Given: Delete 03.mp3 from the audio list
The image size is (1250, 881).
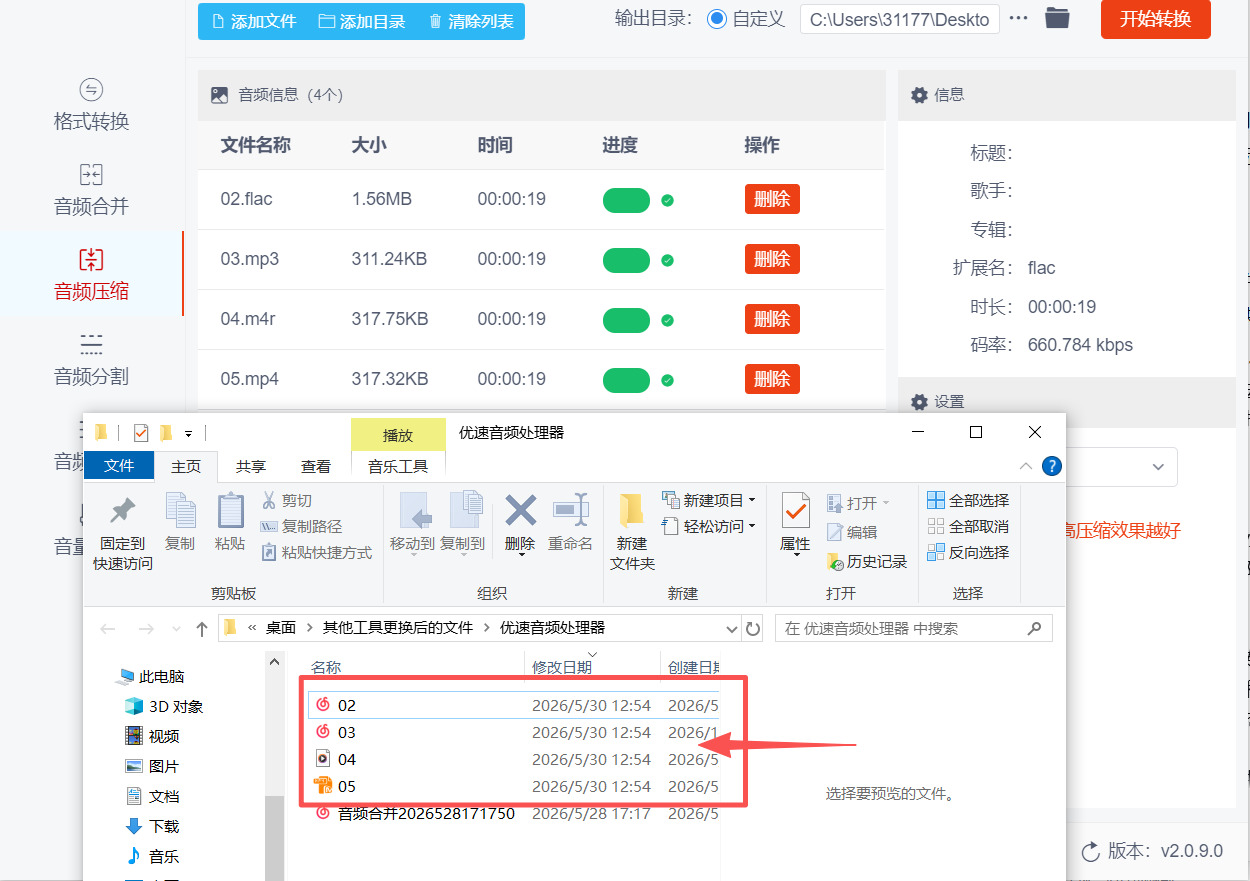Looking at the screenshot, I should [x=772, y=259].
